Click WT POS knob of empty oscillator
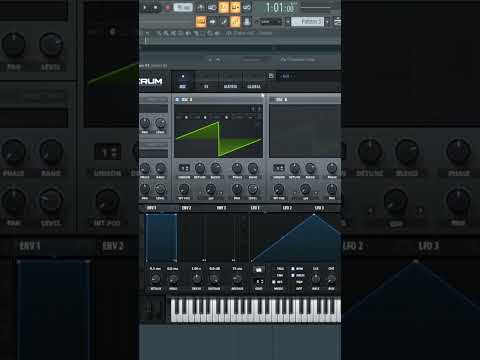The height and width of the screenshot is (360, 480). [x=279, y=189]
